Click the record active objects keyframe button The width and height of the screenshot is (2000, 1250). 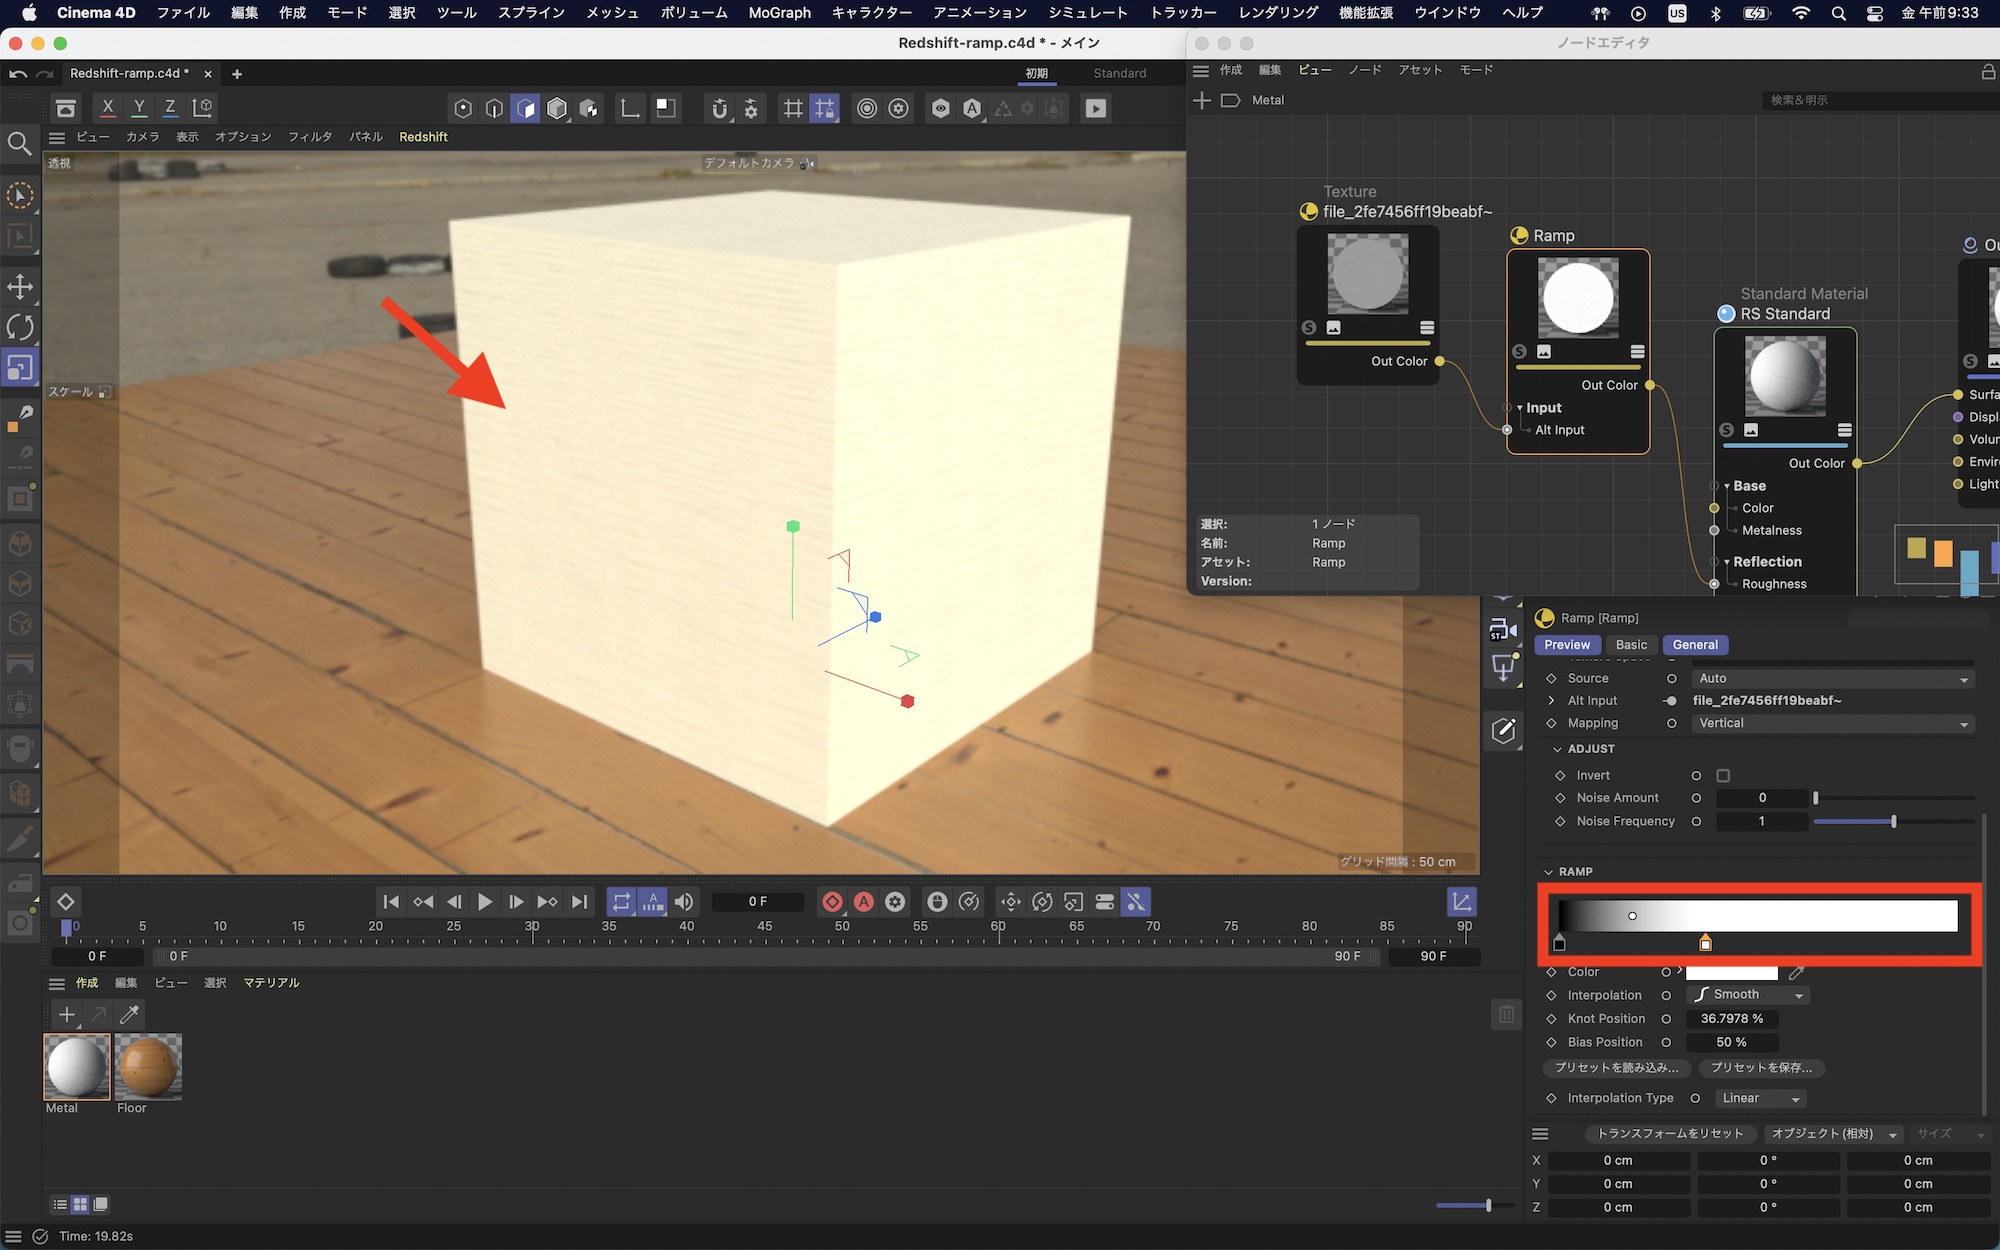(x=832, y=902)
